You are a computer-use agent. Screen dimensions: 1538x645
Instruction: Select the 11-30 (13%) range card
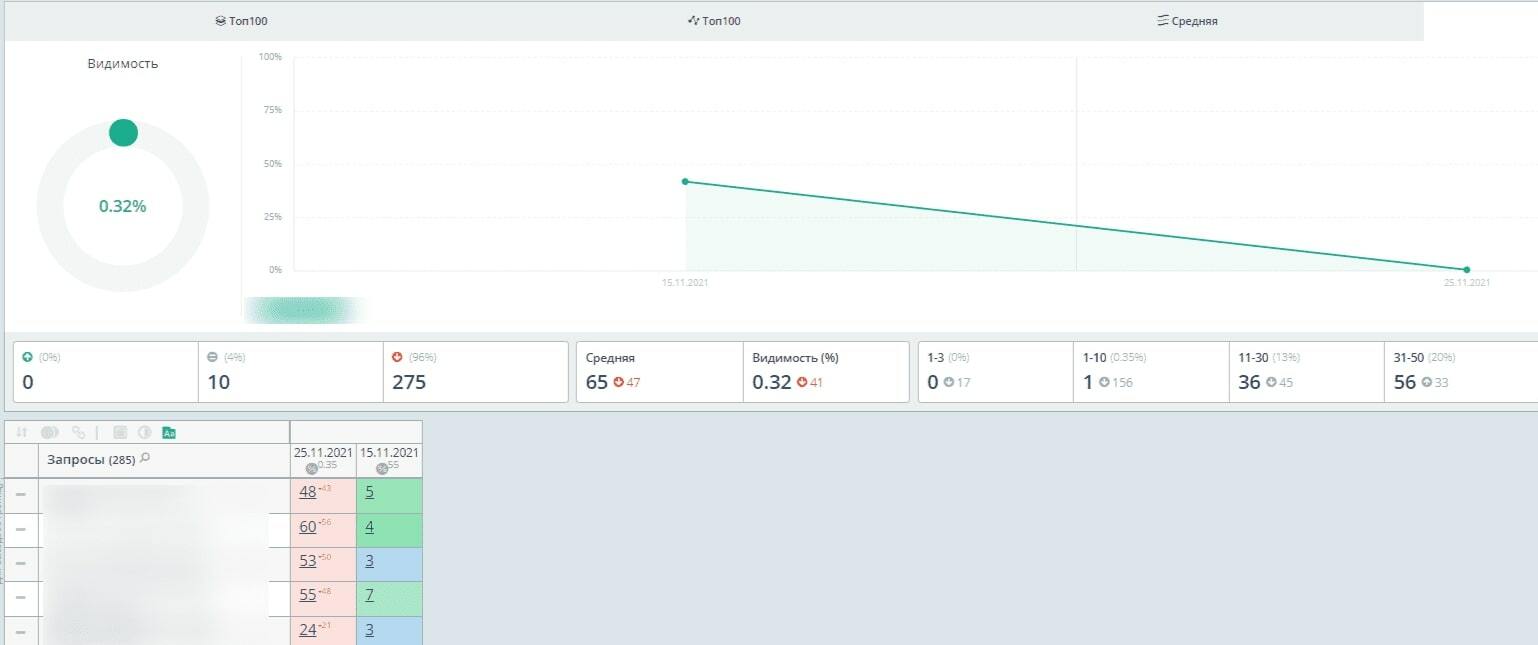coord(1307,372)
